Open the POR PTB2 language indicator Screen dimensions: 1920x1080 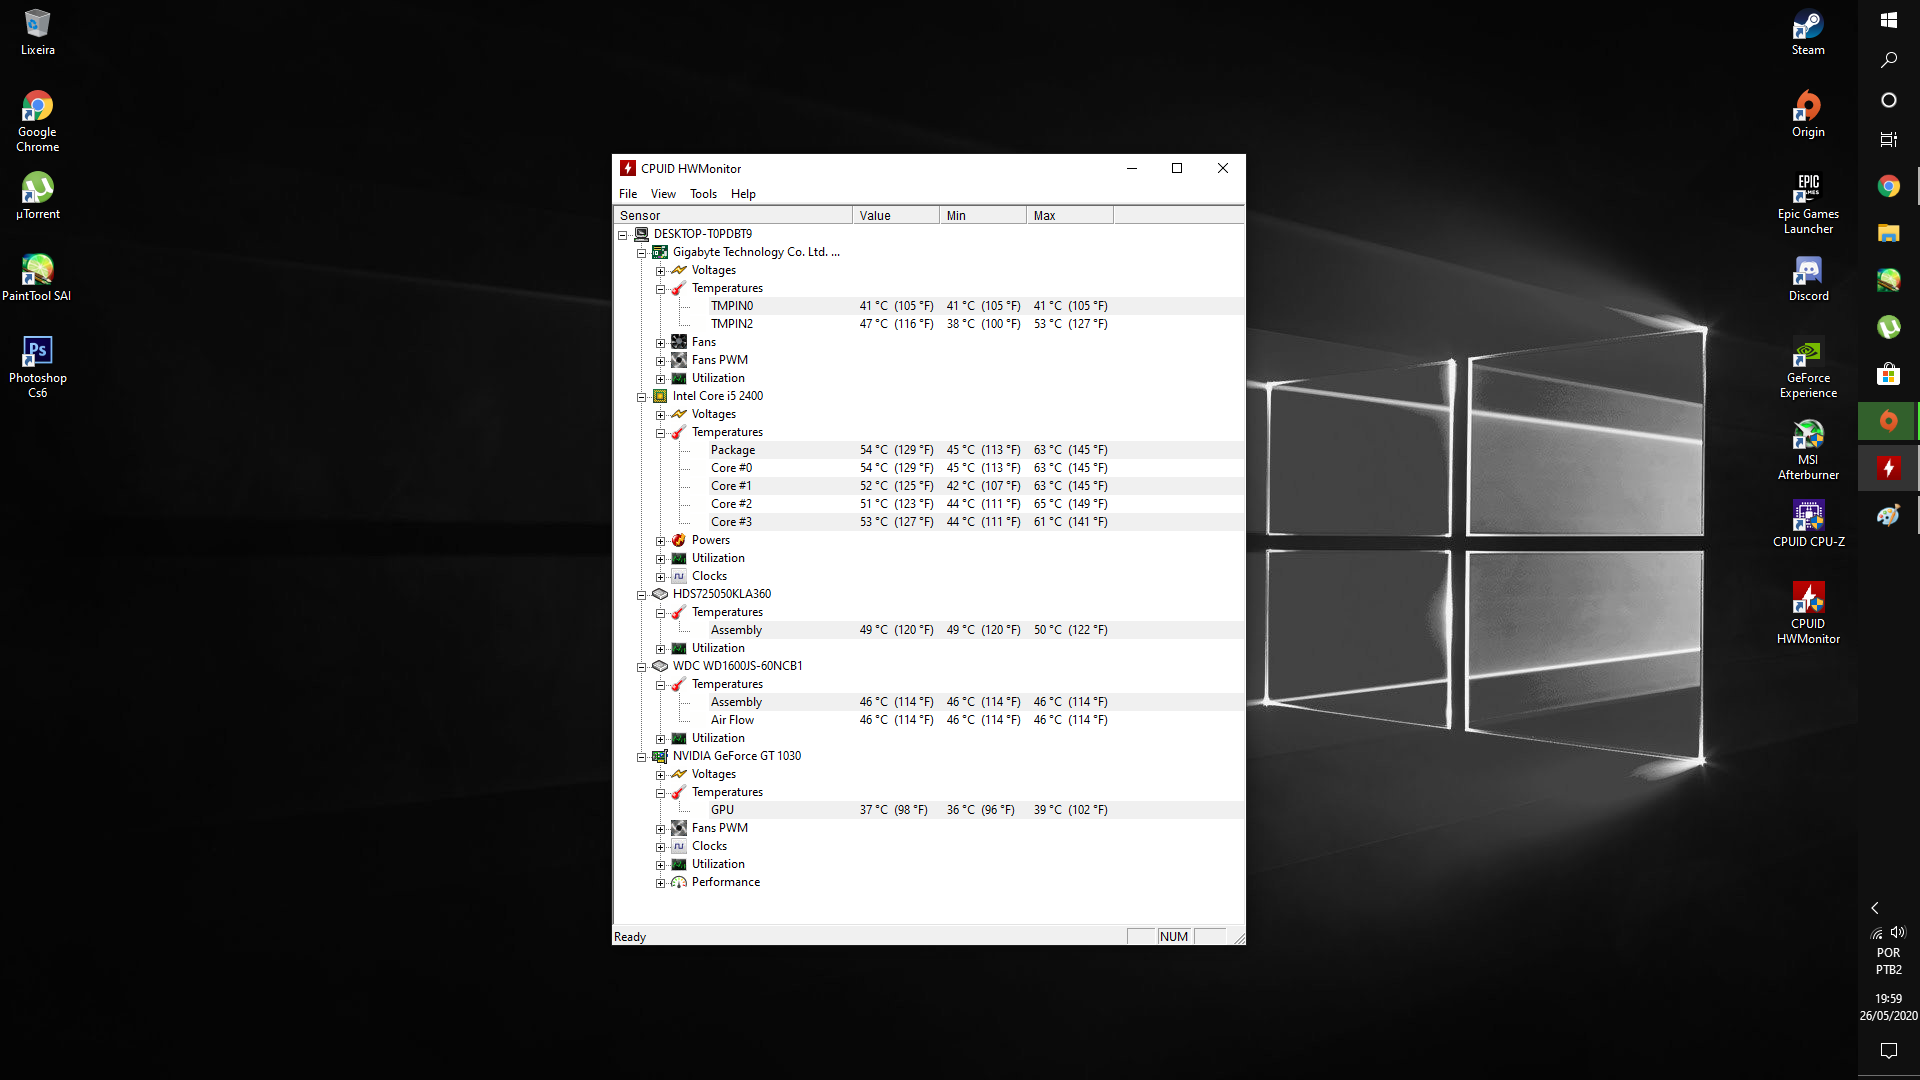[x=1888, y=961]
